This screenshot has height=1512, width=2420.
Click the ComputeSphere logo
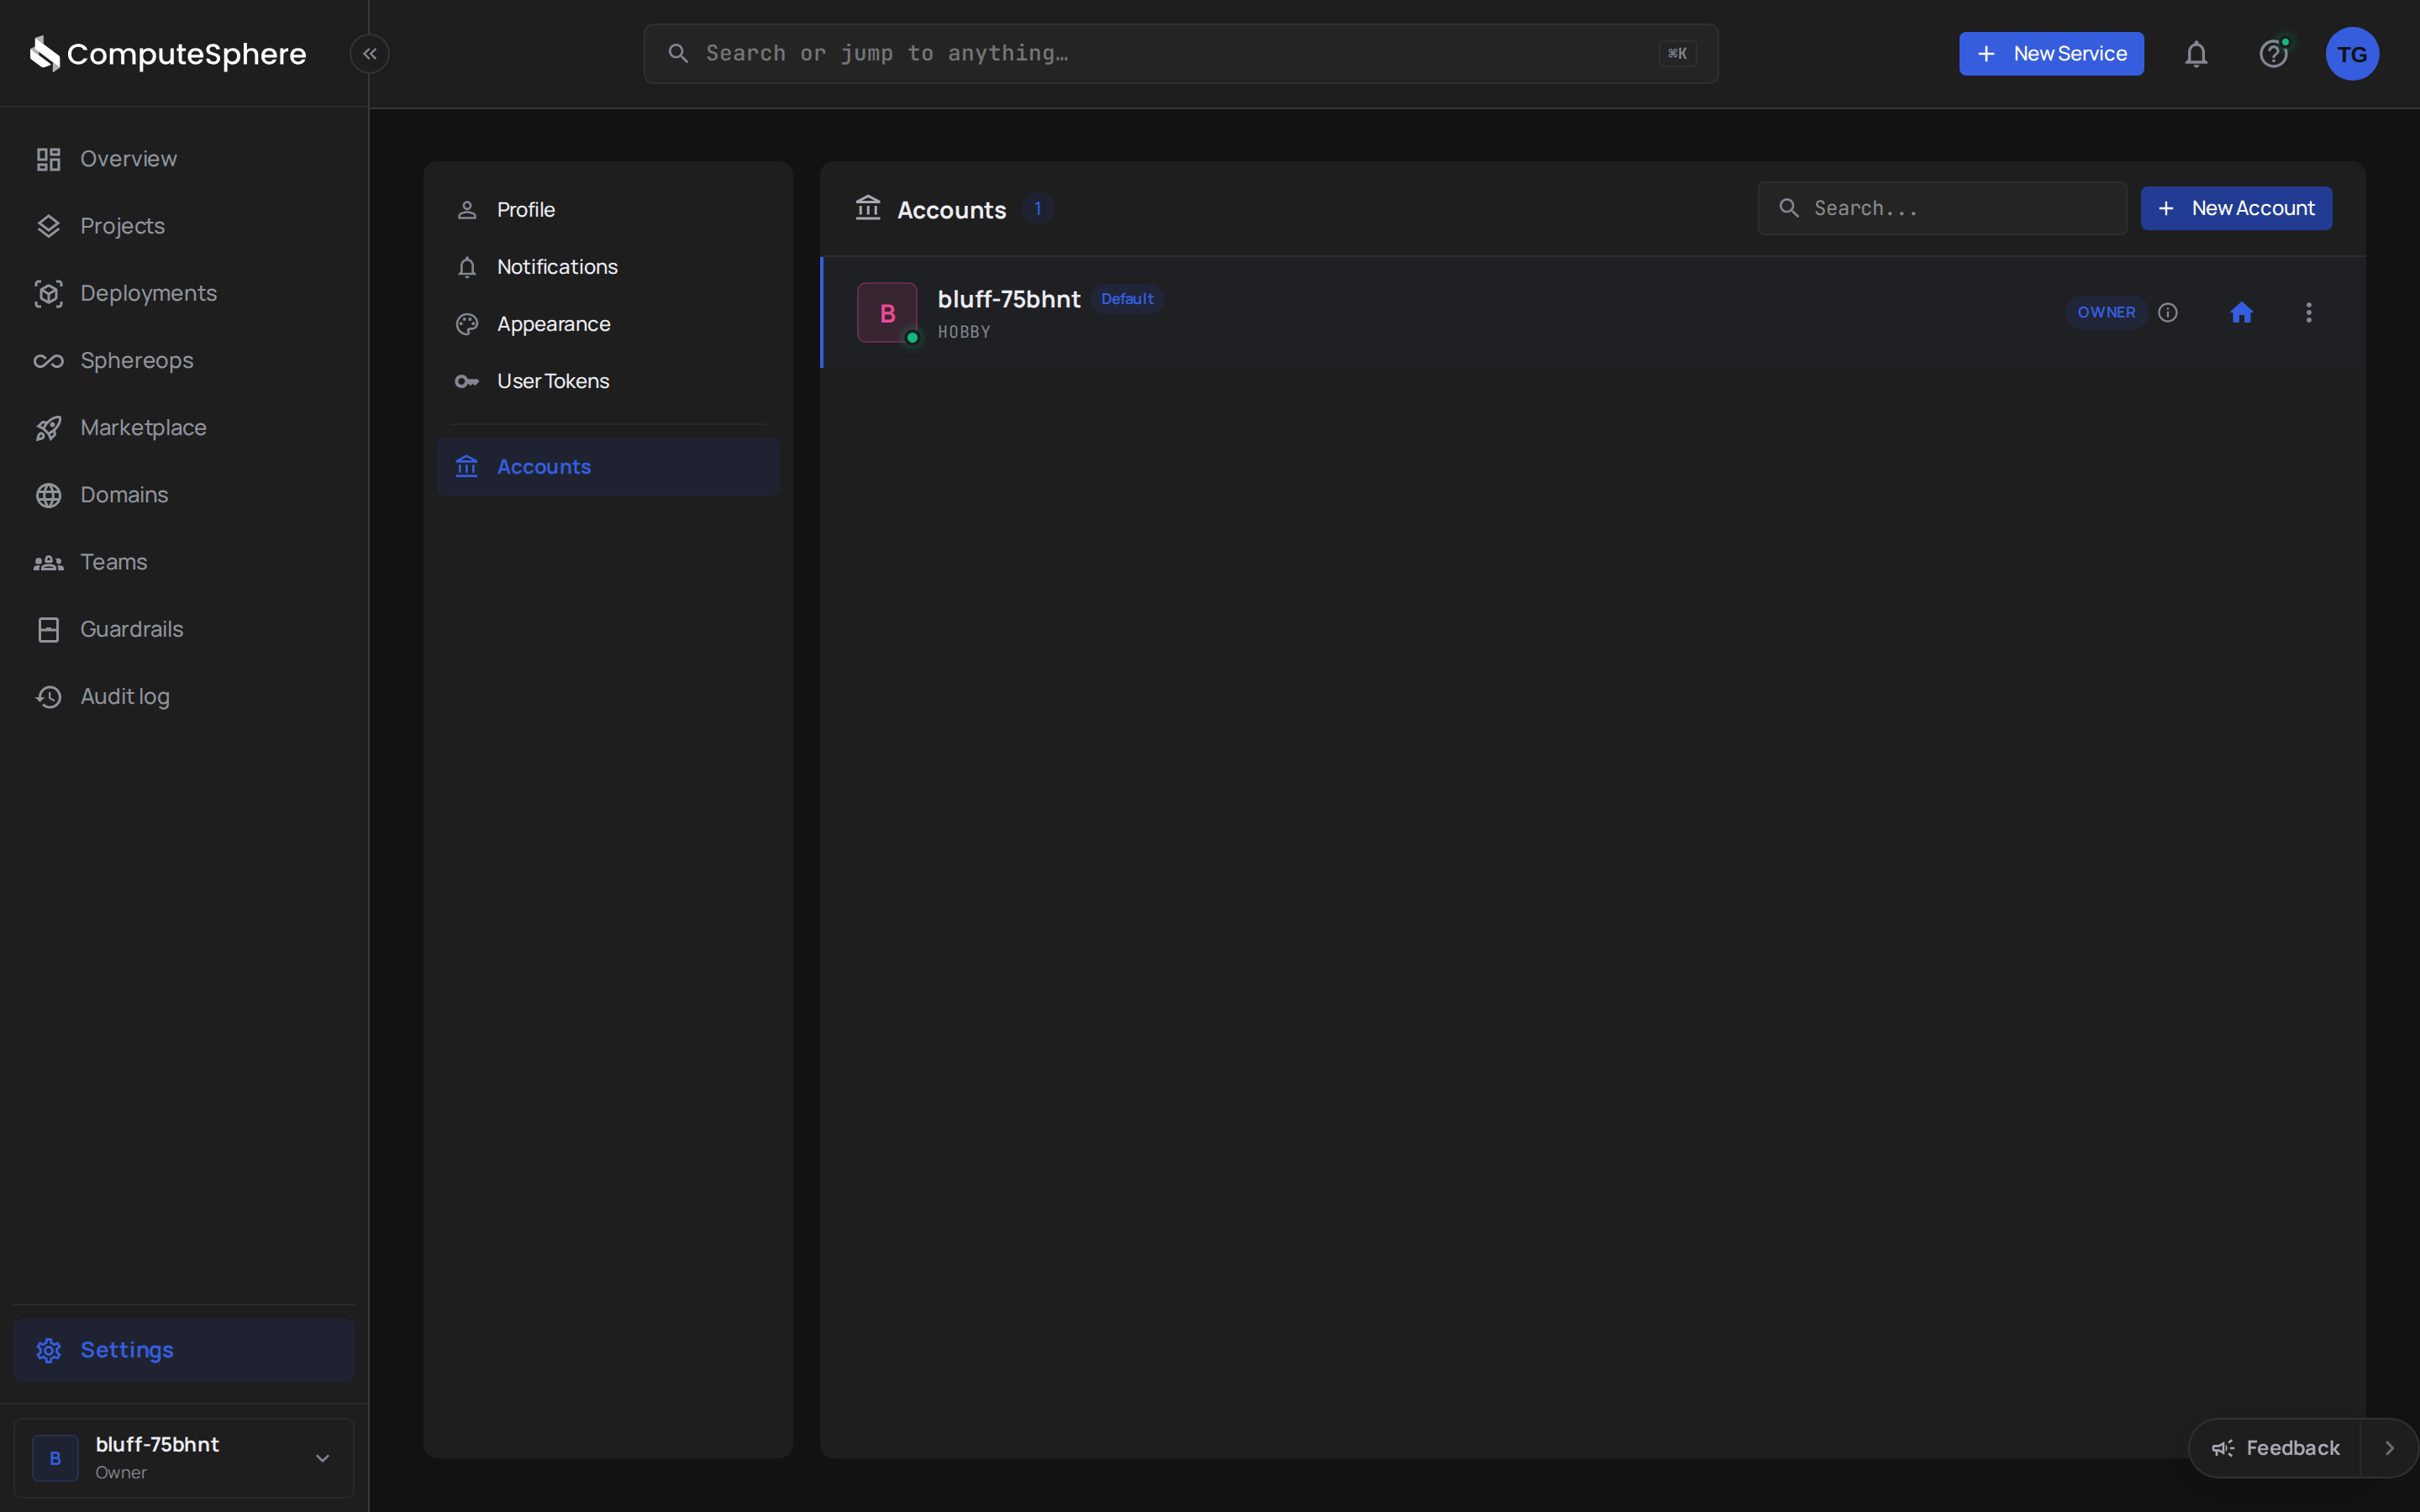point(168,54)
